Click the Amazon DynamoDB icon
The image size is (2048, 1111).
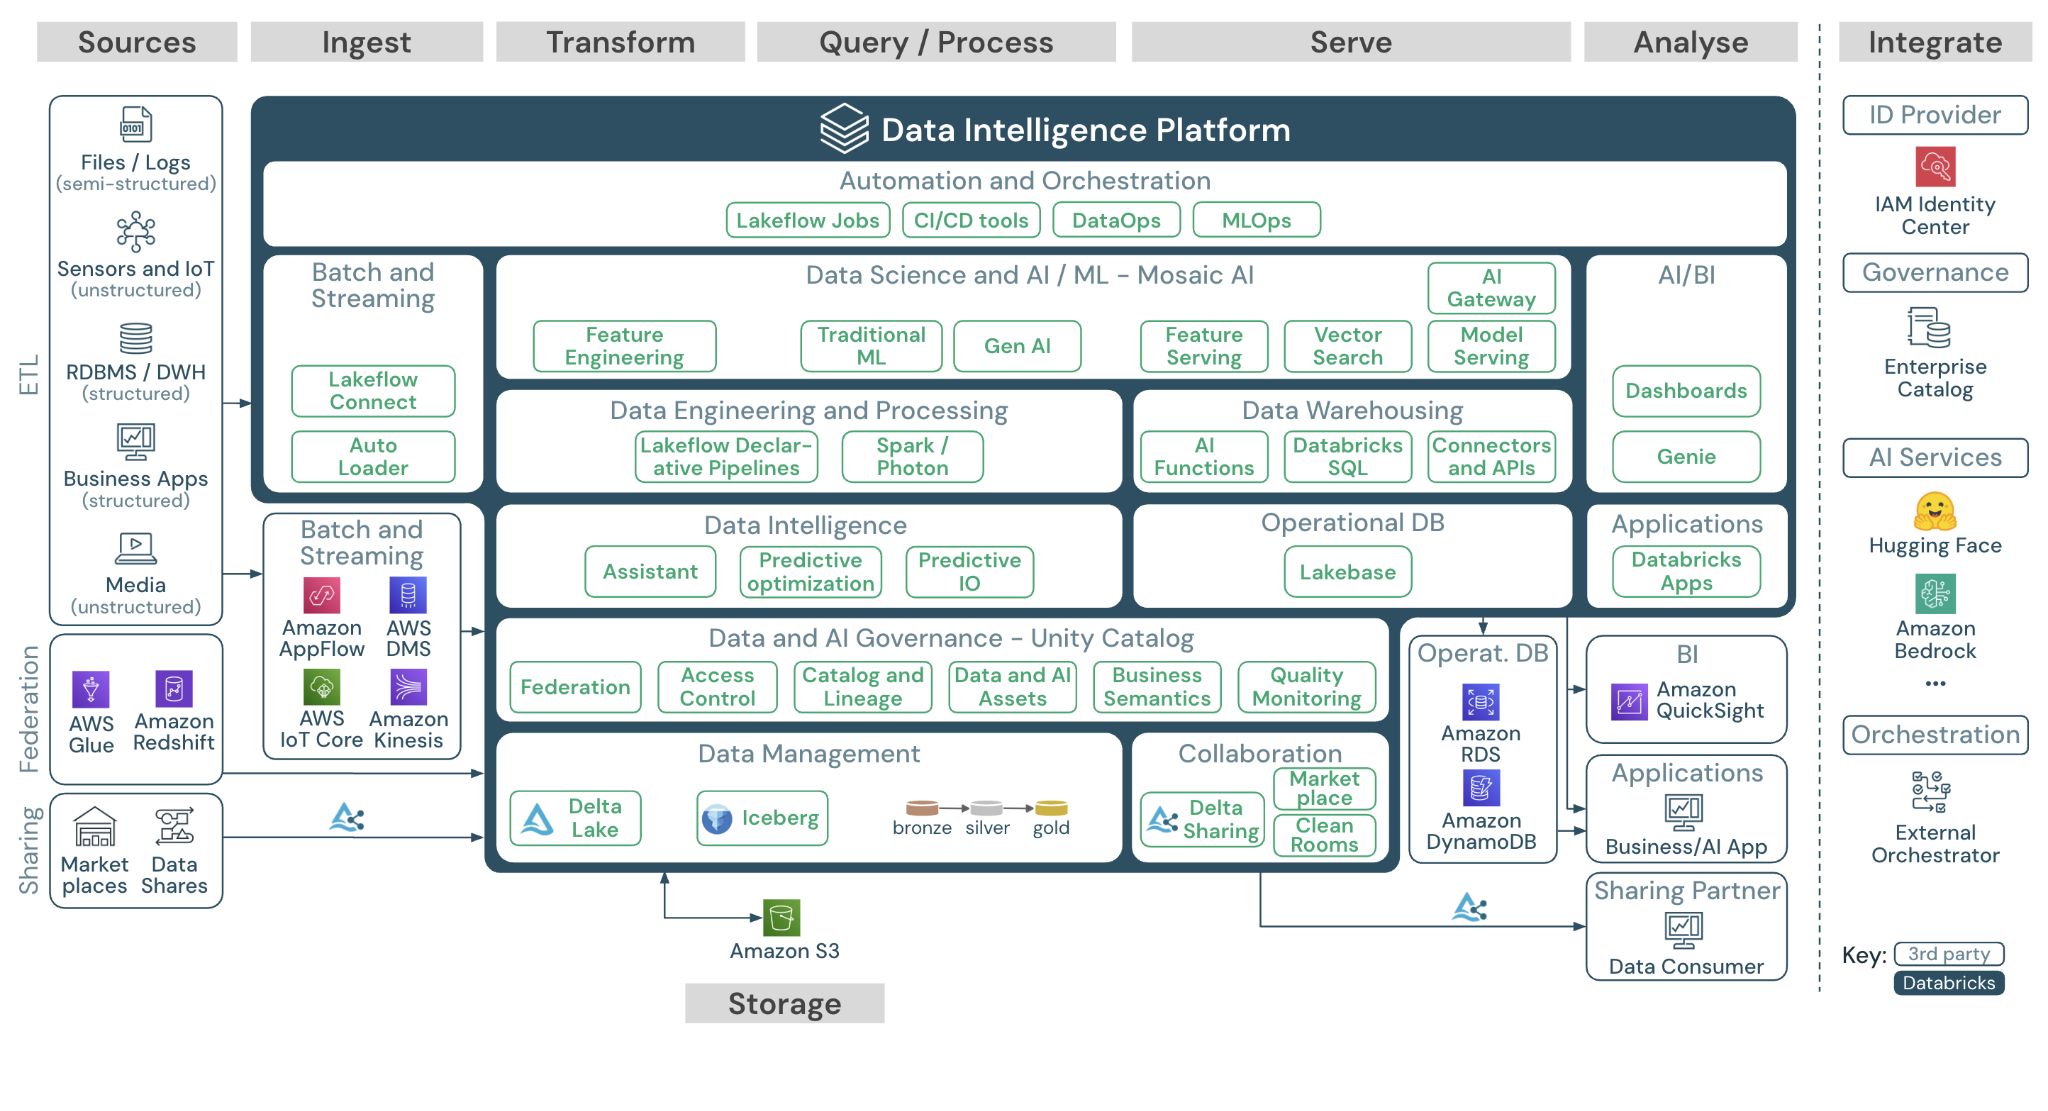1480,788
